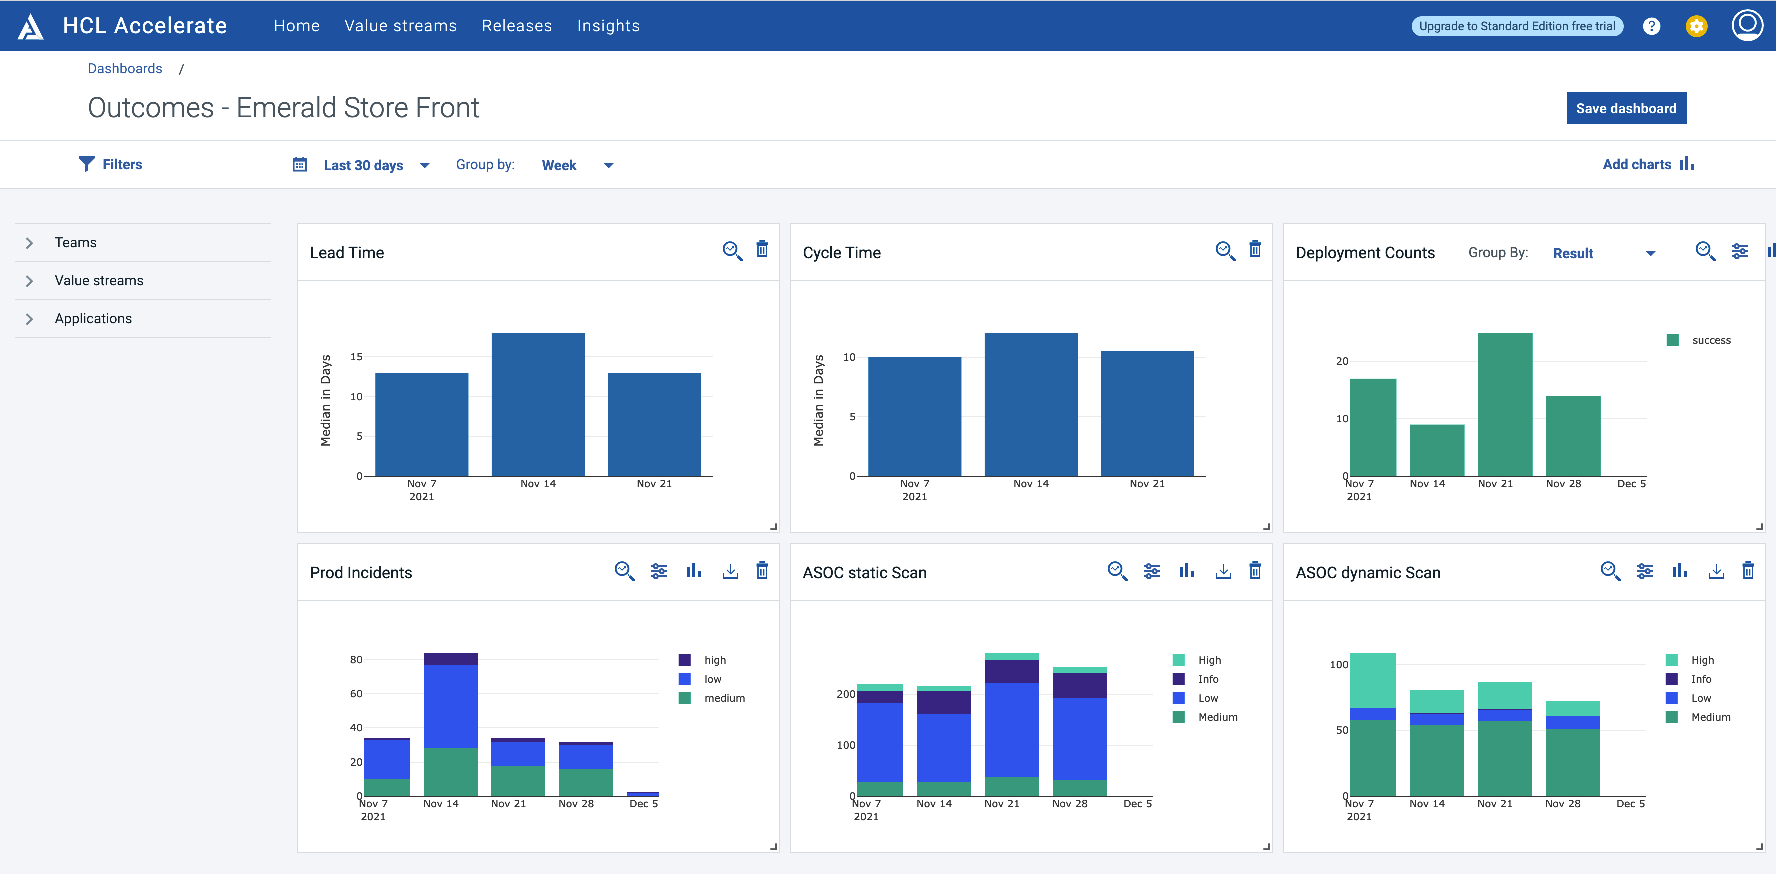Open the Group by Week dropdown
This screenshot has width=1776, height=874.
pyautogui.click(x=578, y=165)
